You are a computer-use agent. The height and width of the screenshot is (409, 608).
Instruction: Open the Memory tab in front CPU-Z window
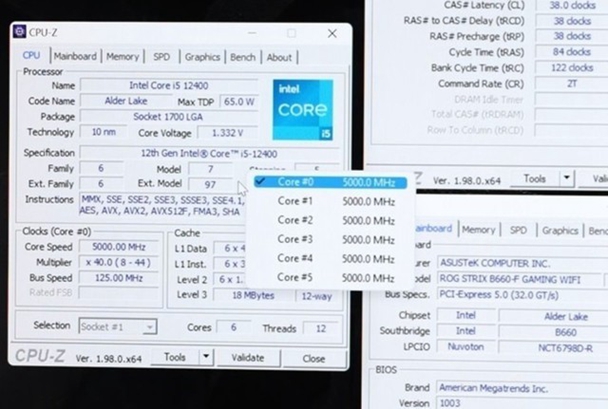(123, 57)
